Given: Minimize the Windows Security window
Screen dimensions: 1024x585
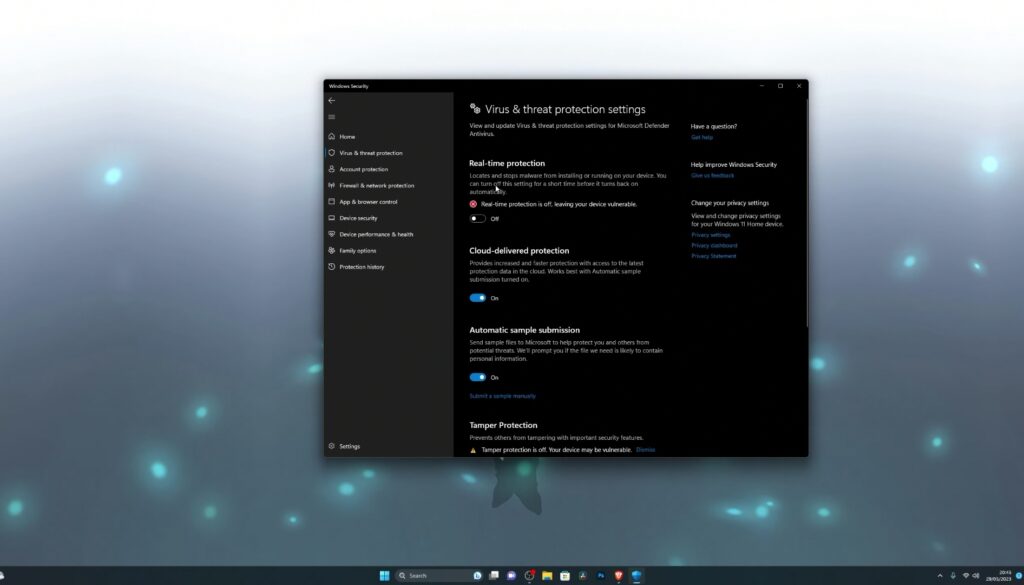Looking at the screenshot, I should (x=761, y=86).
